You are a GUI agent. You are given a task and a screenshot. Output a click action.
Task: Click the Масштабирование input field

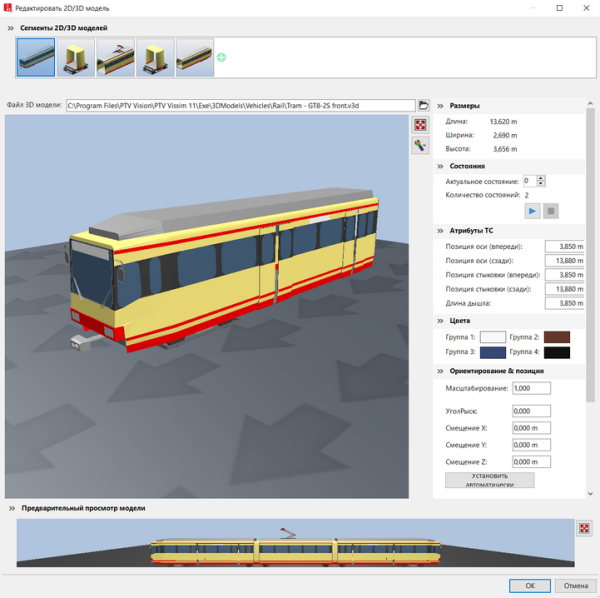pos(531,387)
